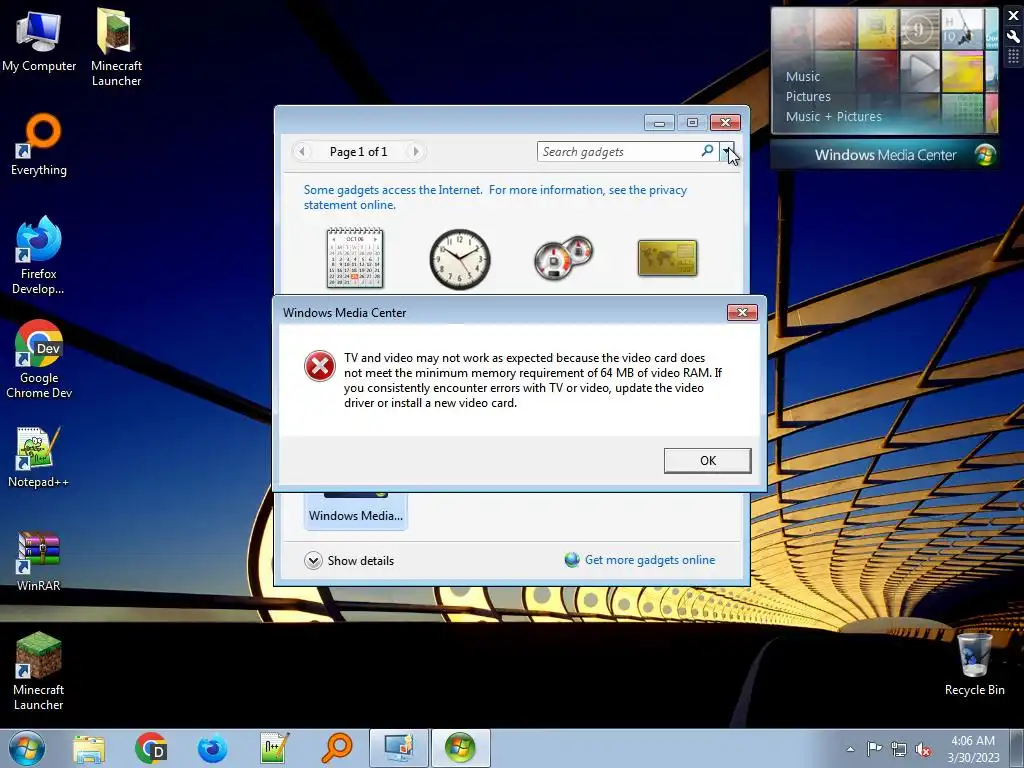
Task: Open Windows Explorer from taskbar
Action: (x=89, y=748)
